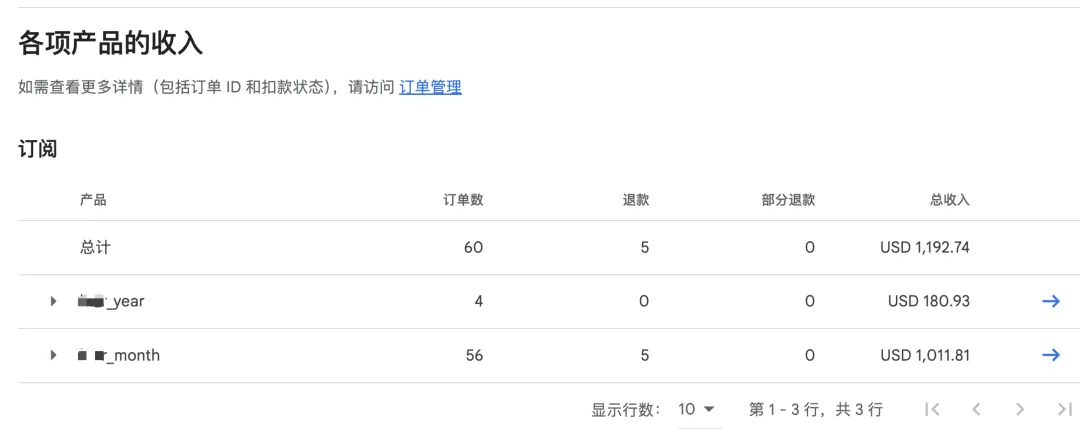Open the 订单管理 link
1080x439 pixels.
coord(430,88)
